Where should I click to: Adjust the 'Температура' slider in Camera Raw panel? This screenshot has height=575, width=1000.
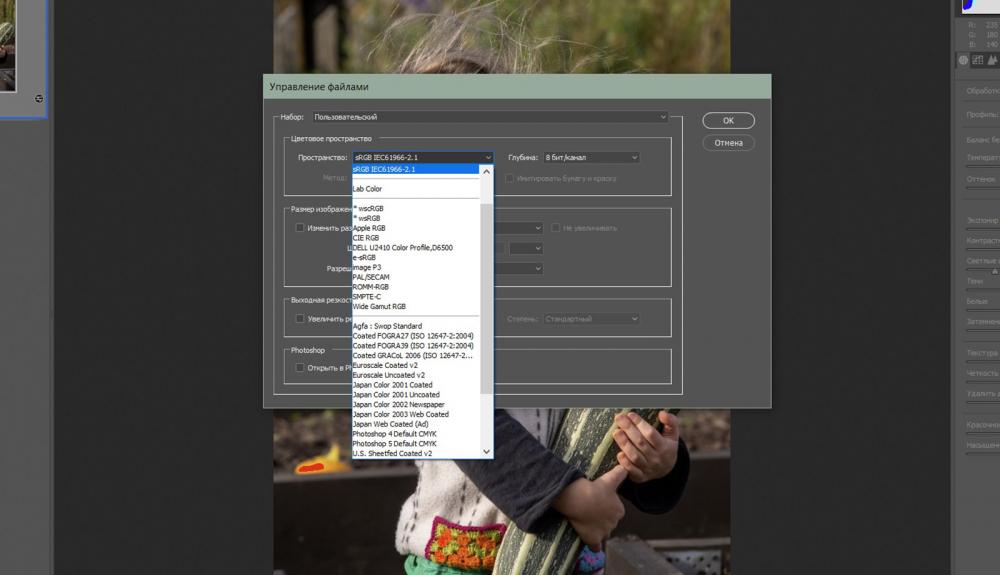pos(983,164)
